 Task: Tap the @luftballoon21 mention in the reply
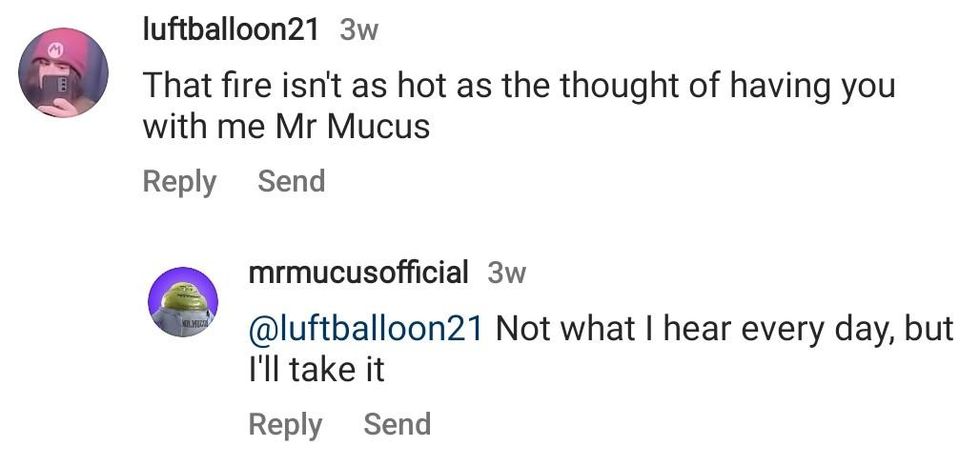(366, 328)
